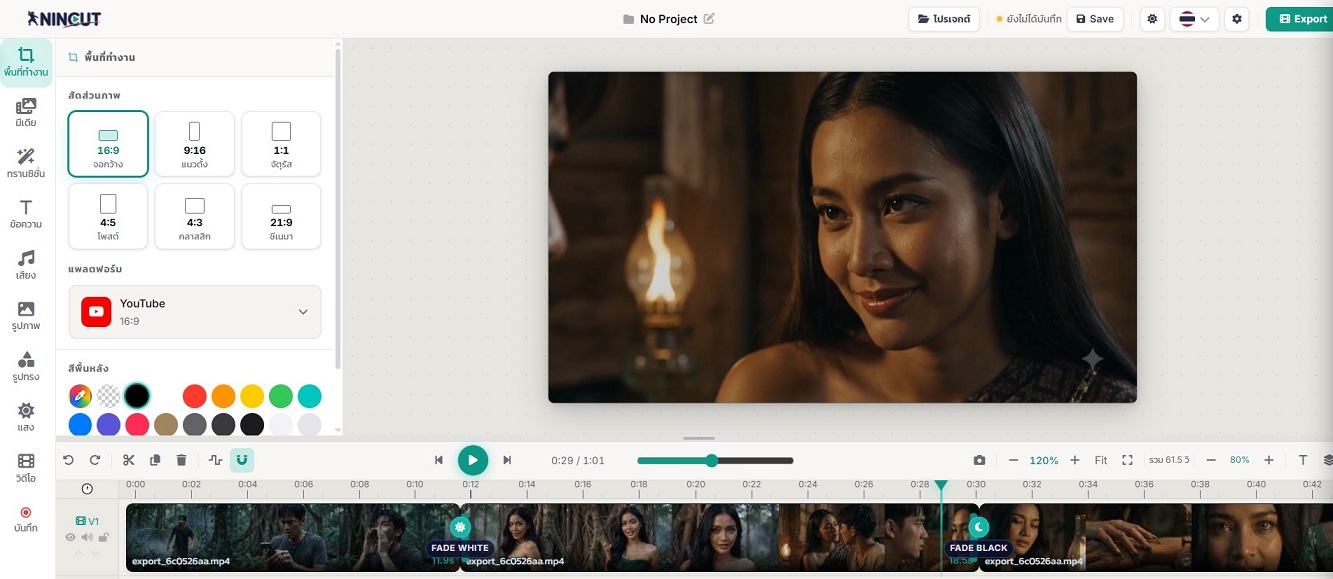Rename project with the pencil icon
This screenshot has height=579, width=1333.
coord(709,19)
